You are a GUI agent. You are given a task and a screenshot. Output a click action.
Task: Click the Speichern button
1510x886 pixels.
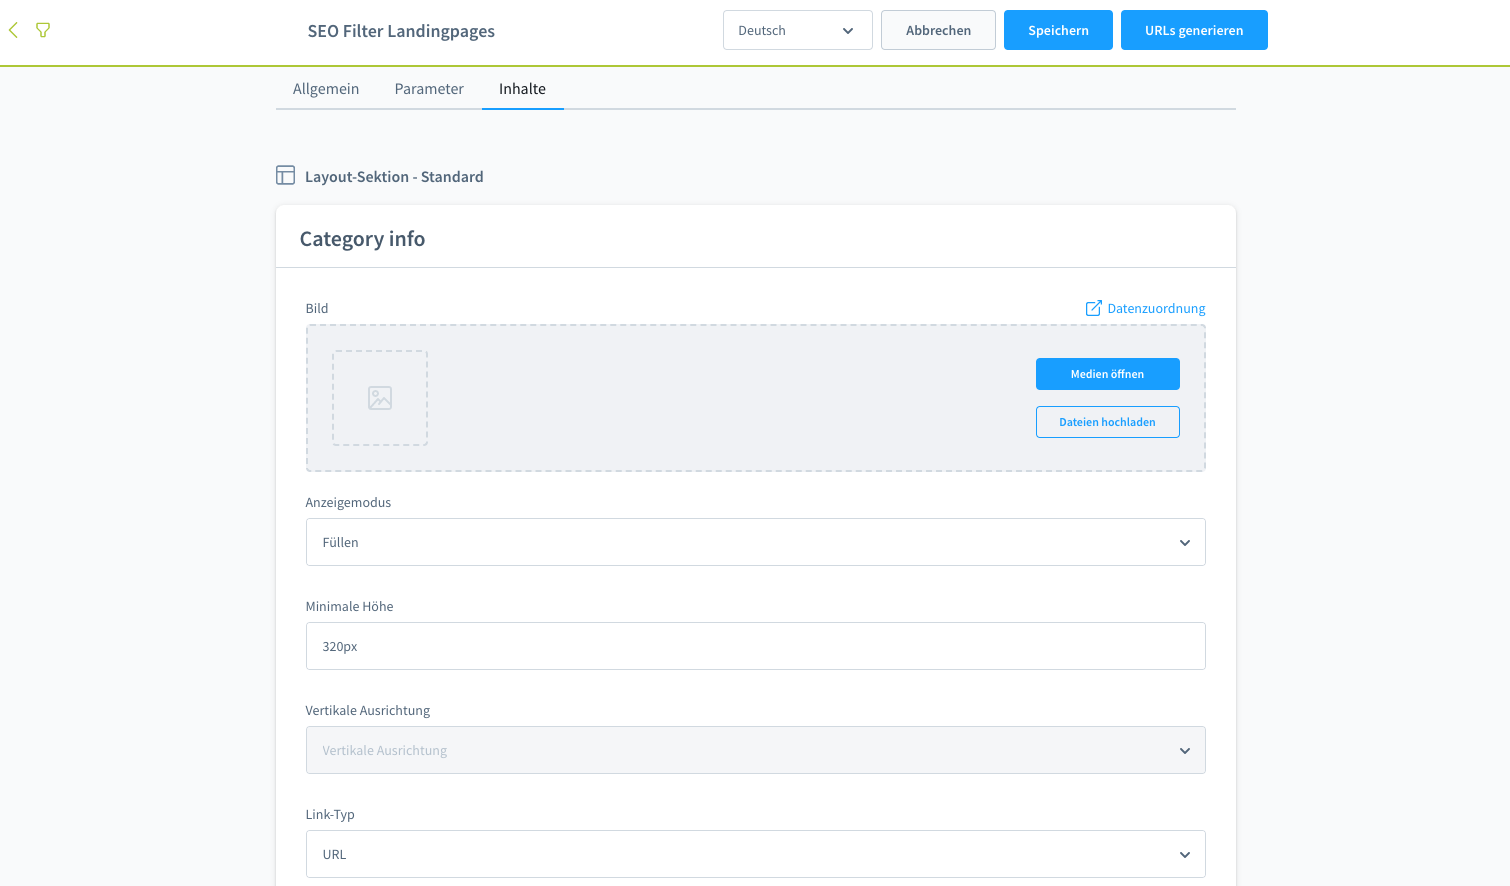click(x=1058, y=30)
